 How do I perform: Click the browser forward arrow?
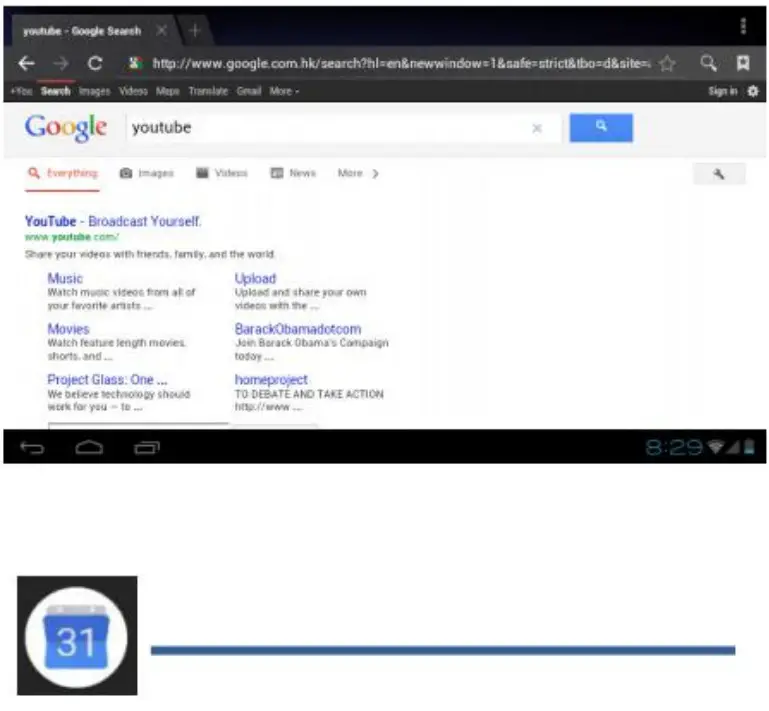tap(61, 63)
